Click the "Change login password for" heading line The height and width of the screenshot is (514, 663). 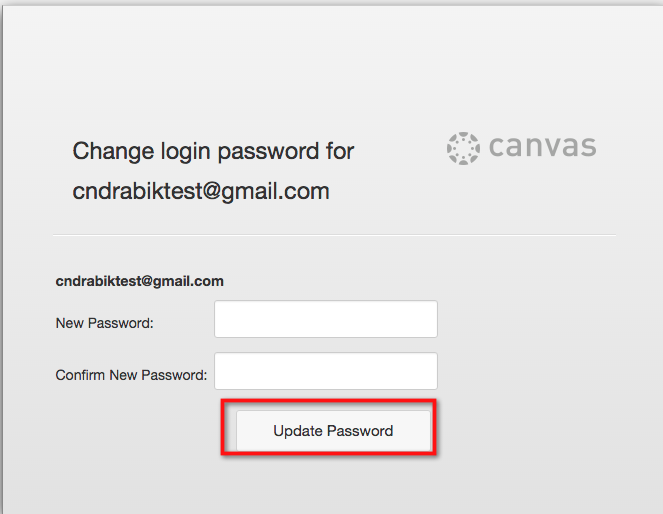213,152
